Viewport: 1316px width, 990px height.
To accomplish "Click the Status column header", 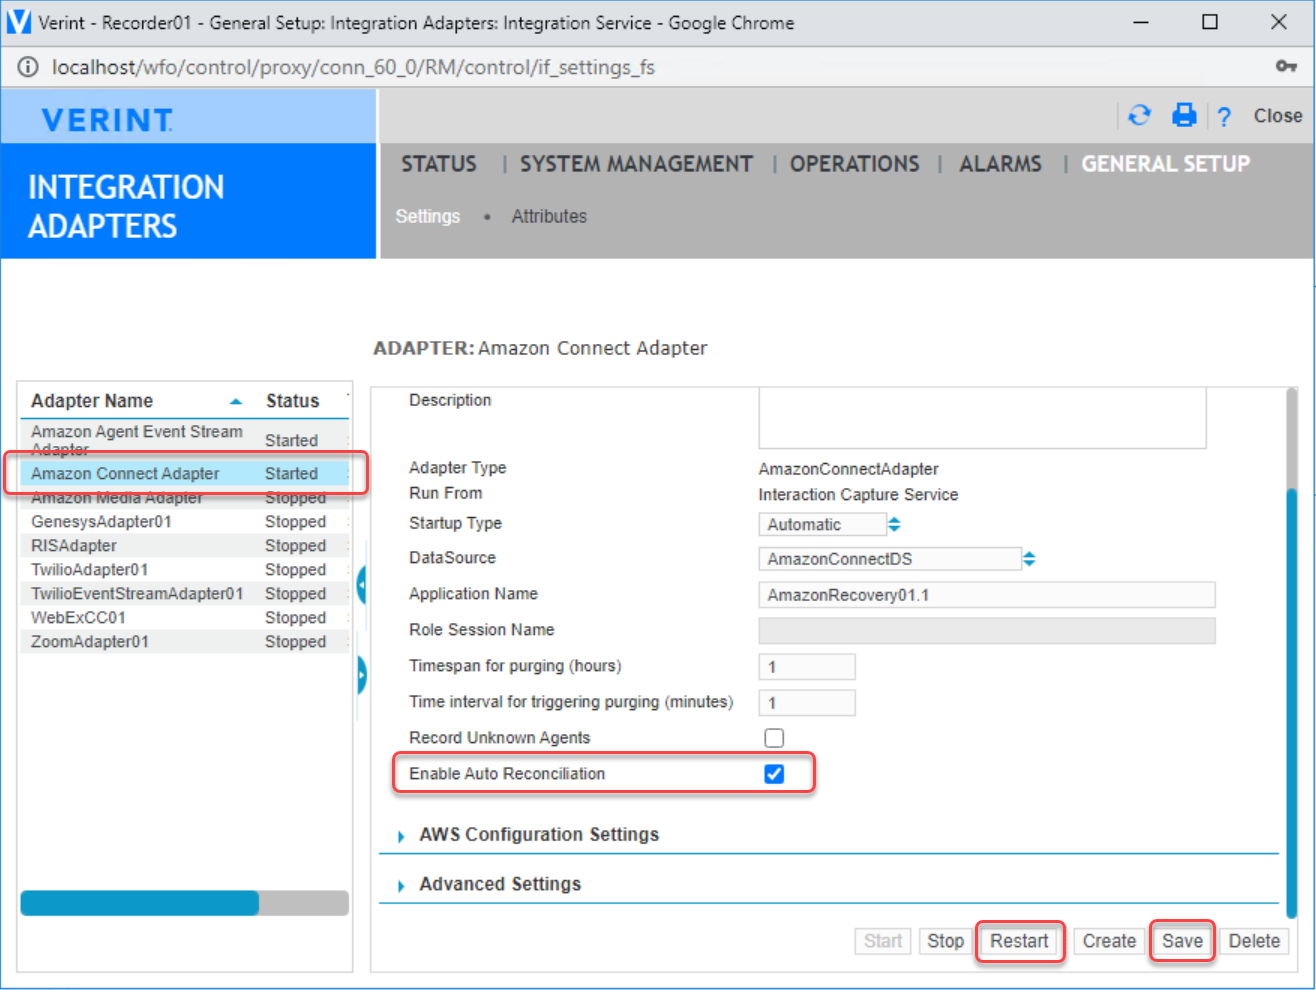I will (x=292, y=401).
